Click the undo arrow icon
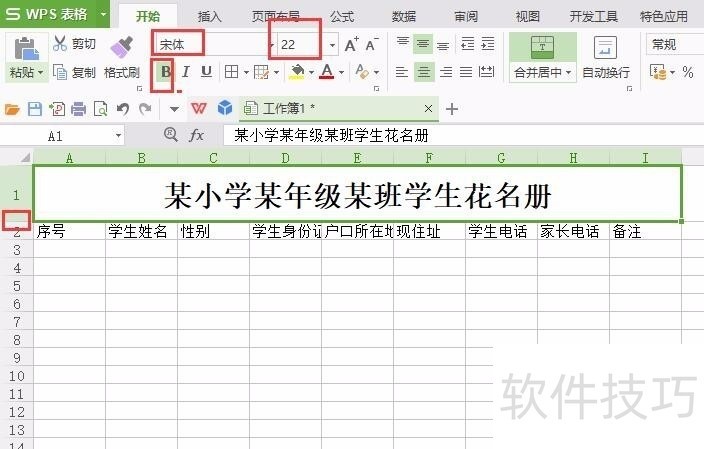This screenshot has width=704, height=449. [123, 109]
